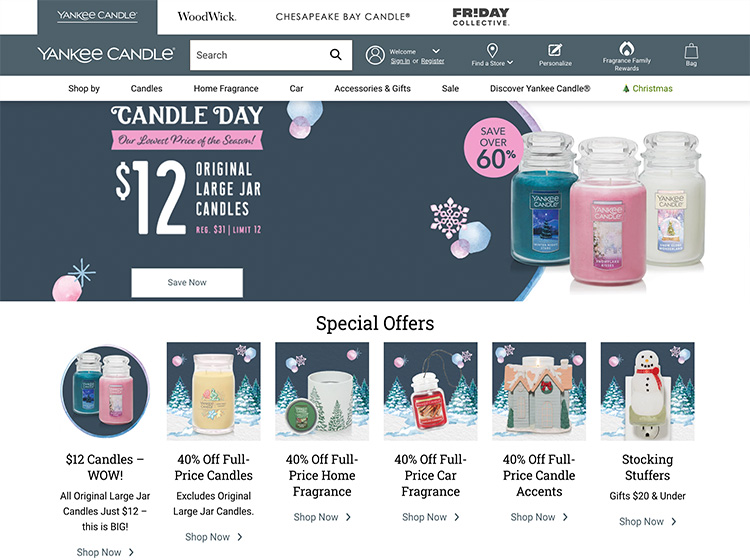Select the Christmas menu item
This screenshot has width=750, height=560.
pyautogui.click(x=647, y=88)
